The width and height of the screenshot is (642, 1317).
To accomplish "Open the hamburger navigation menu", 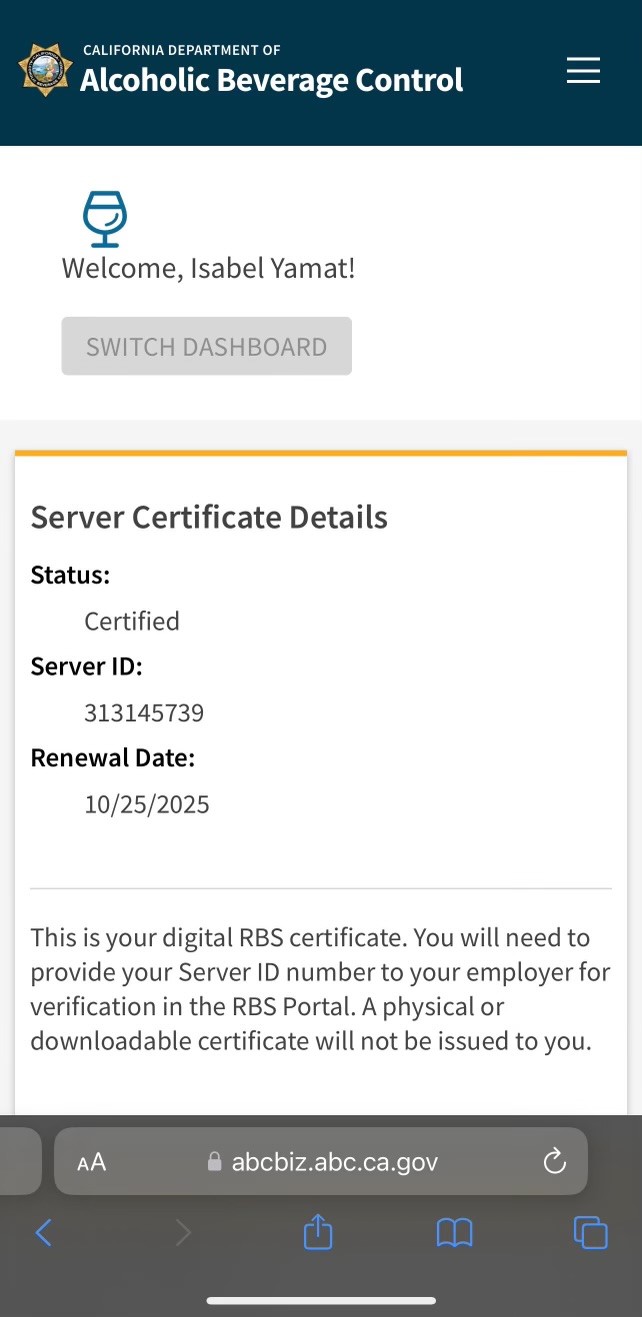I will tap(583, 71).
